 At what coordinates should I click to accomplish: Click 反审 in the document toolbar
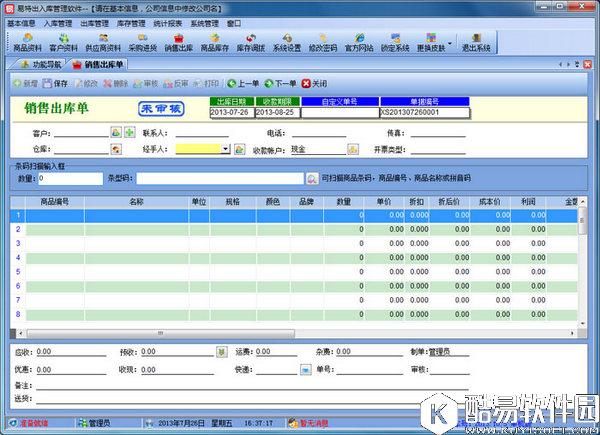pyautogui.click(x=176, y=83)
